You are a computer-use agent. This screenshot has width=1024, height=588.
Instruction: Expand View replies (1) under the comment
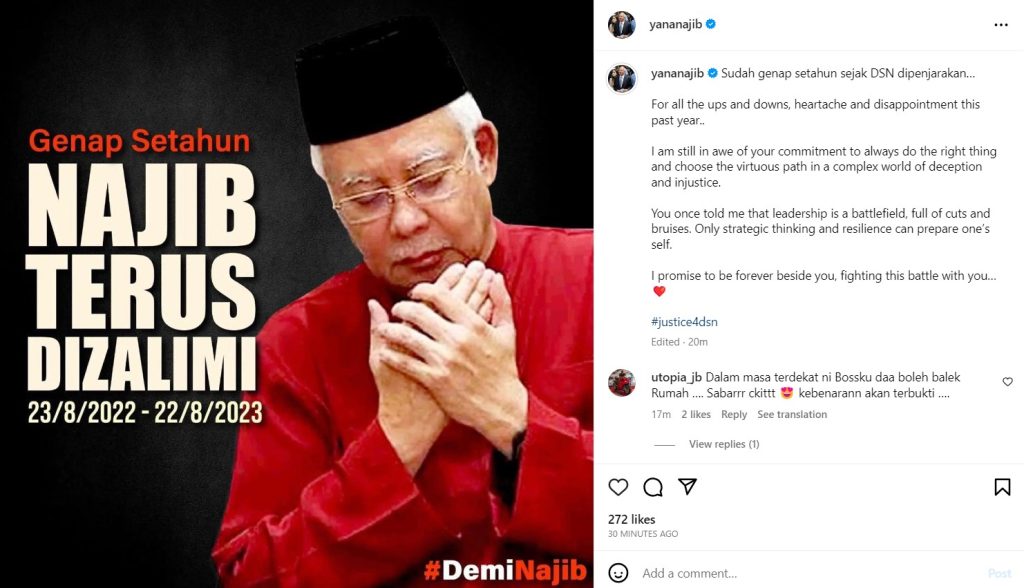point(724,444)
